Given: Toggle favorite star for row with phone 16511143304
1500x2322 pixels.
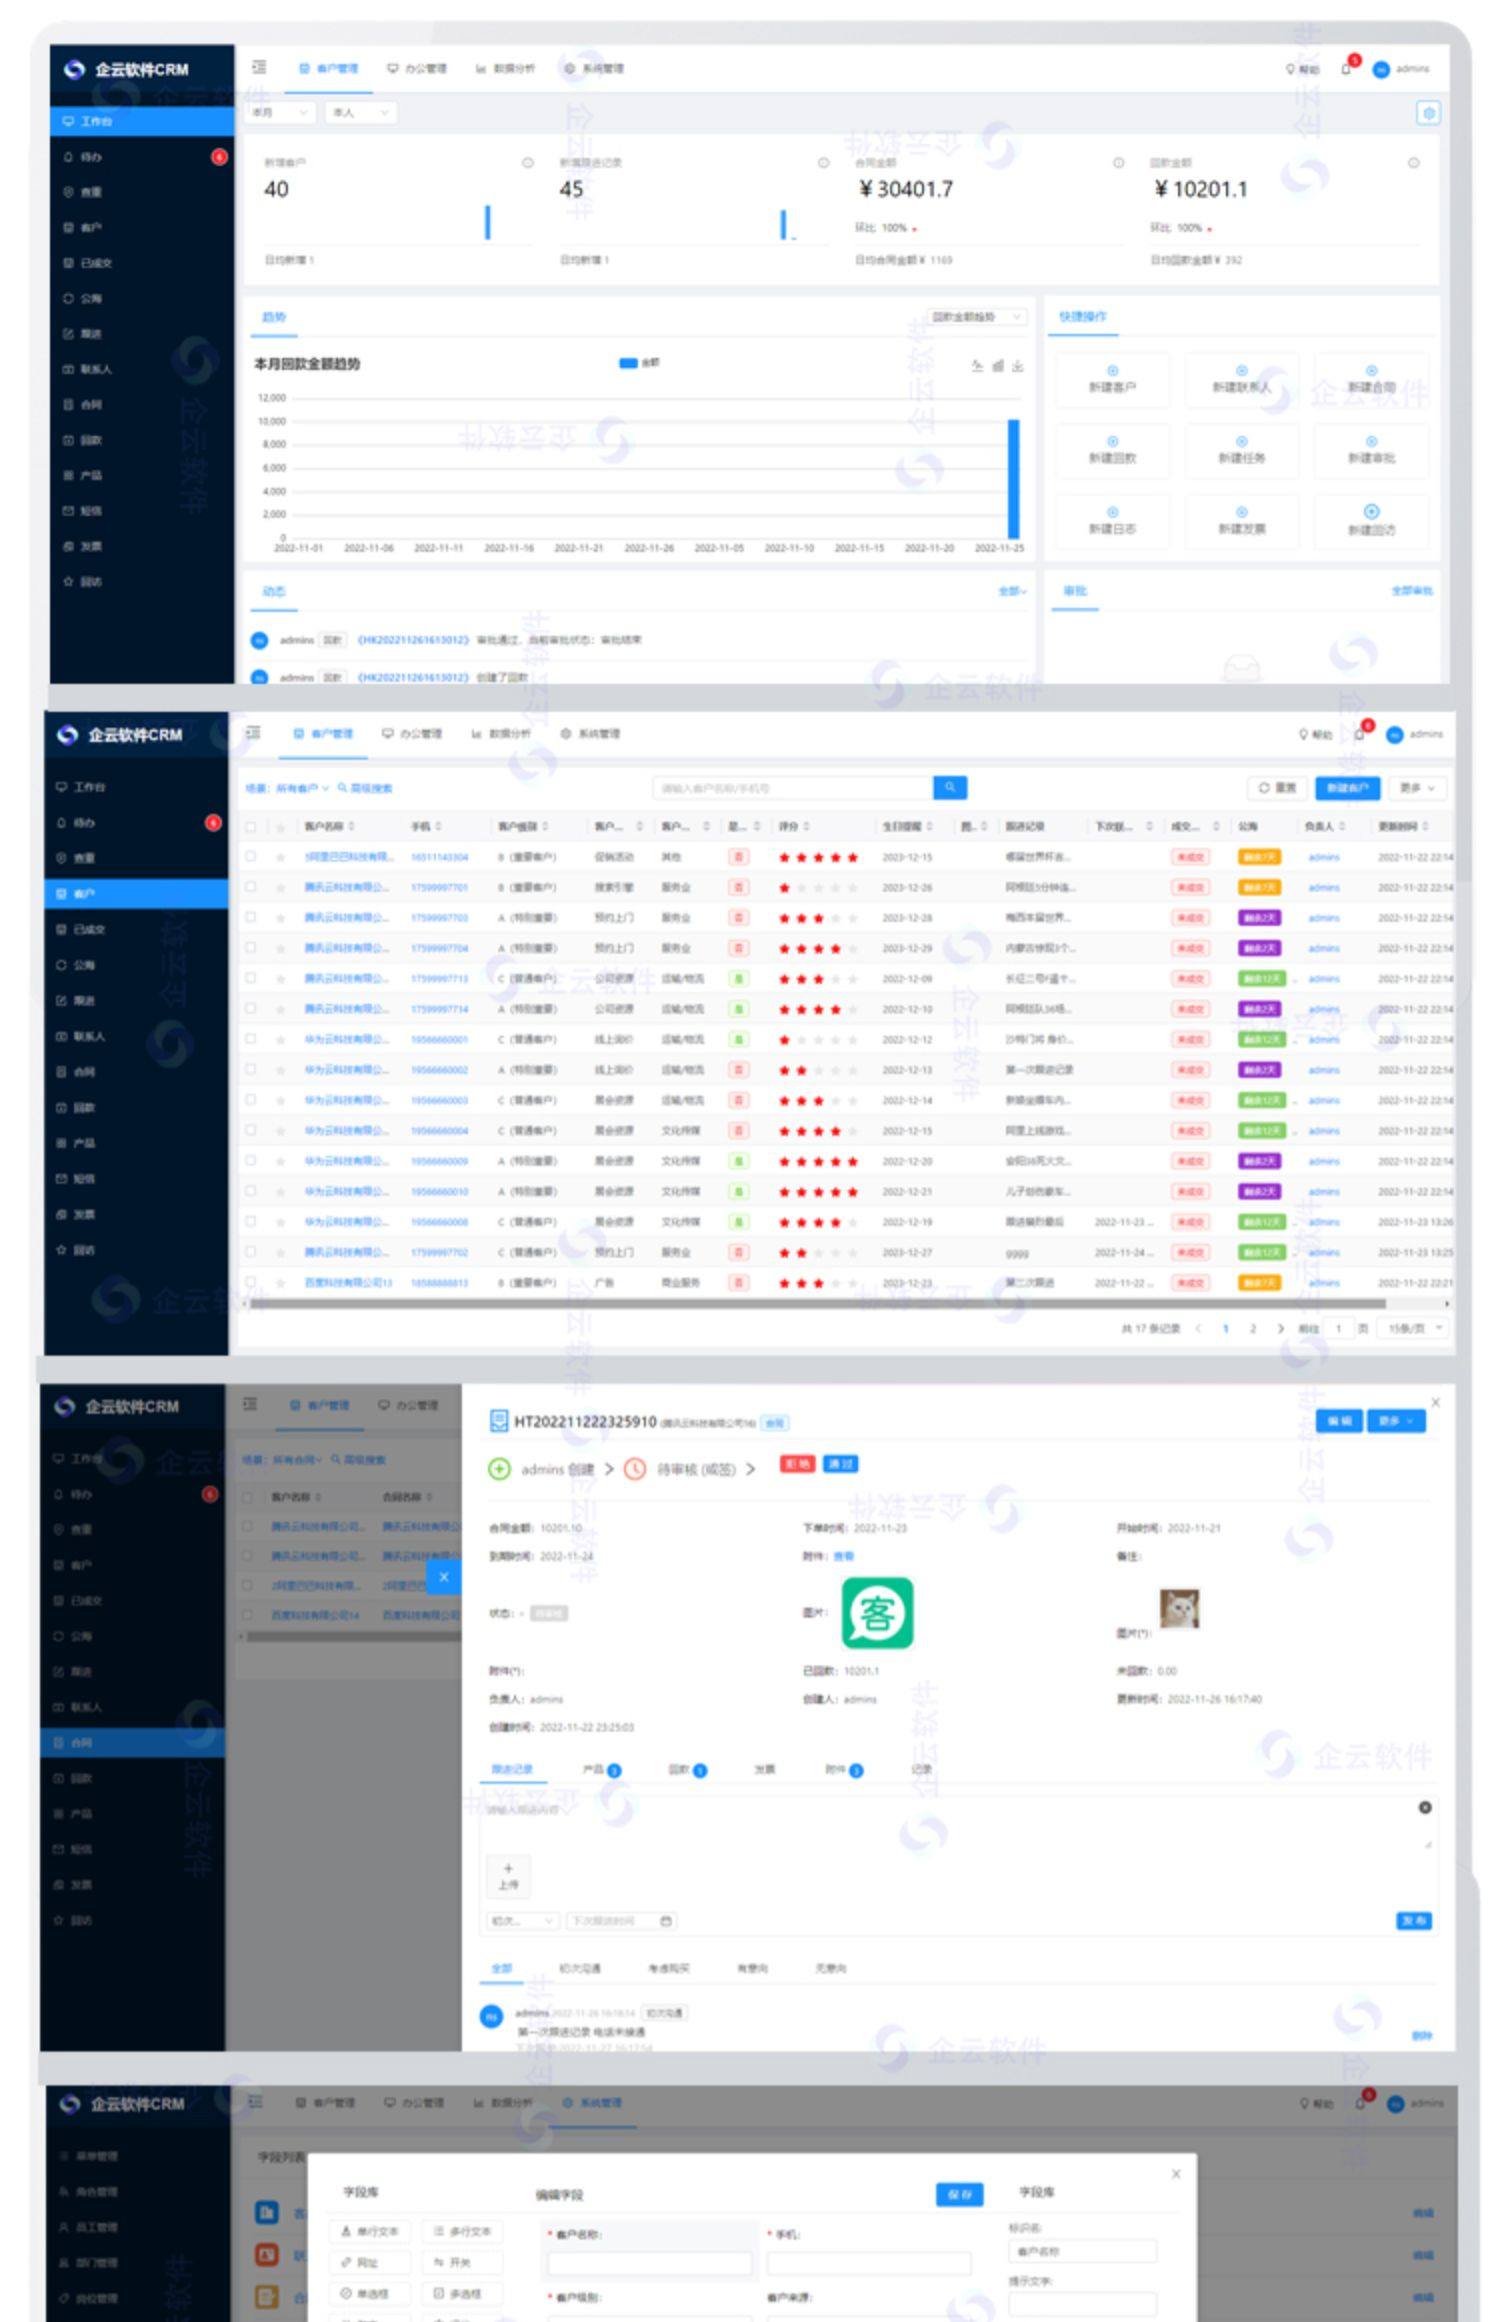Looking at the screenshot, I should [x=281, y=858].
